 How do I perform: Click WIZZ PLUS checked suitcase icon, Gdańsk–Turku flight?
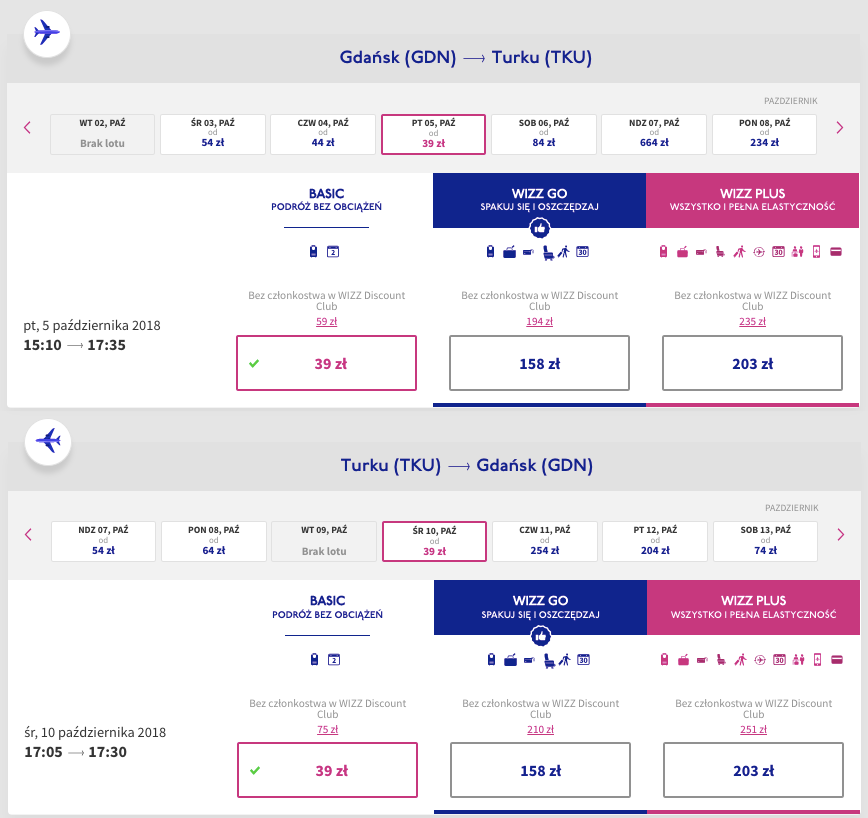point(682,252)
